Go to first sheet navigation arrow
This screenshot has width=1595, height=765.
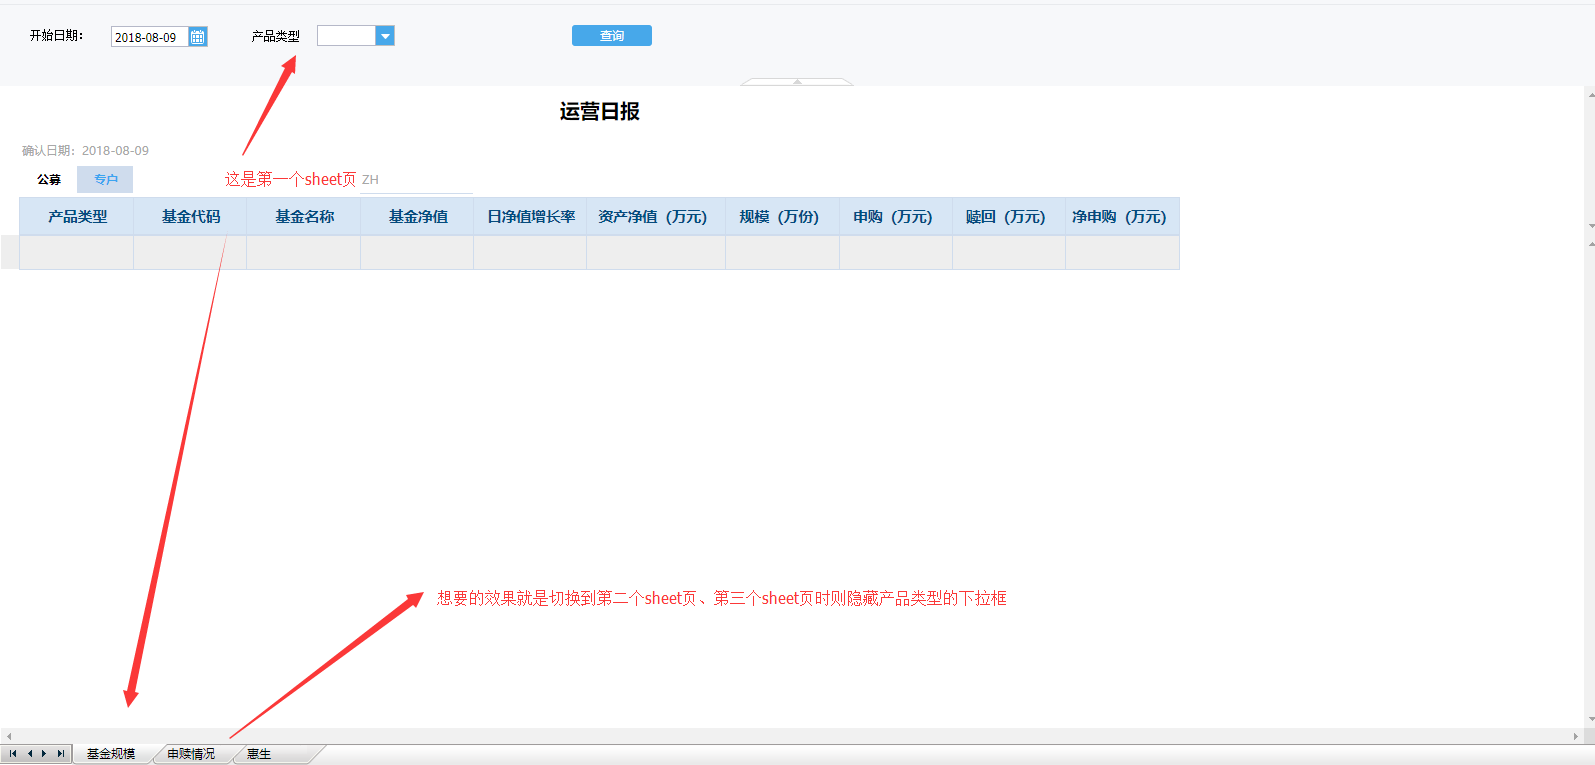tap(13, 754)
